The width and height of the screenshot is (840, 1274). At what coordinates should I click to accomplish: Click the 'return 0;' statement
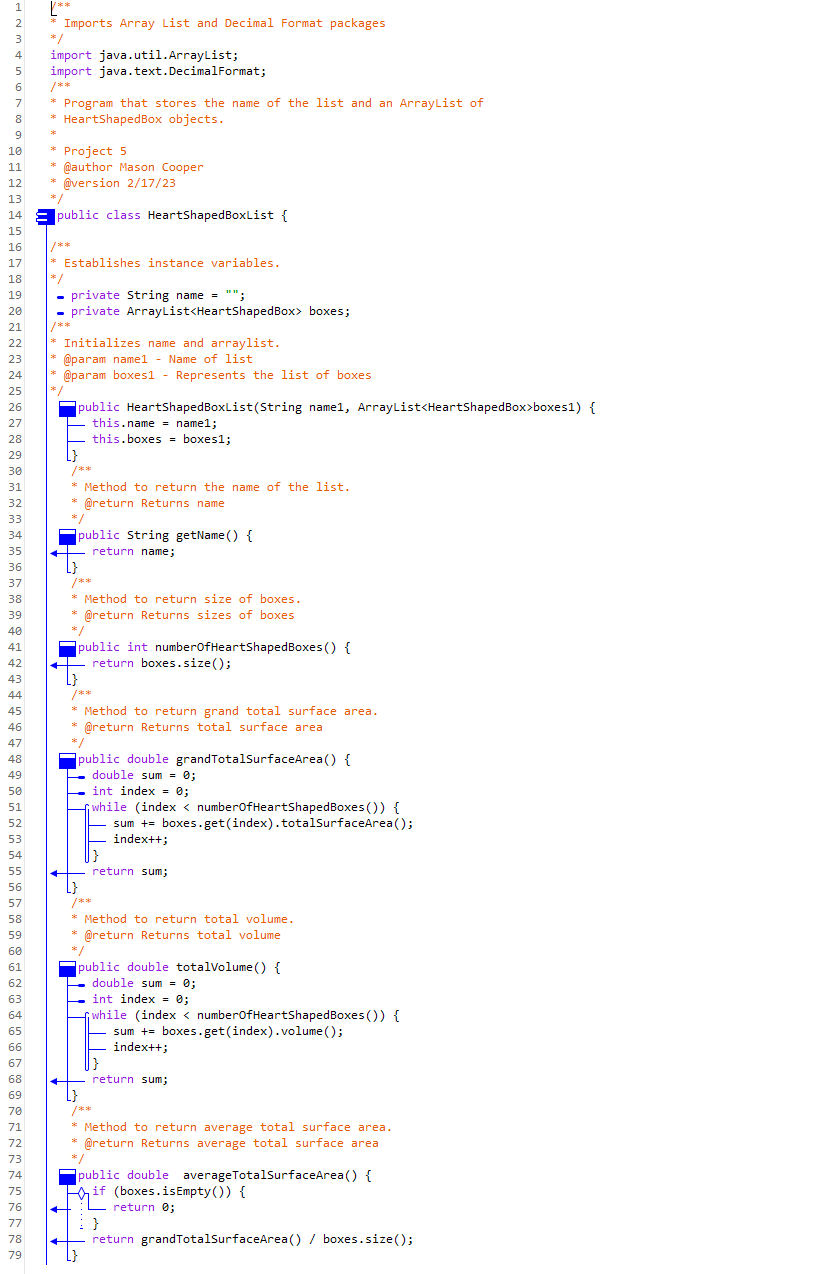(144, 1207)
